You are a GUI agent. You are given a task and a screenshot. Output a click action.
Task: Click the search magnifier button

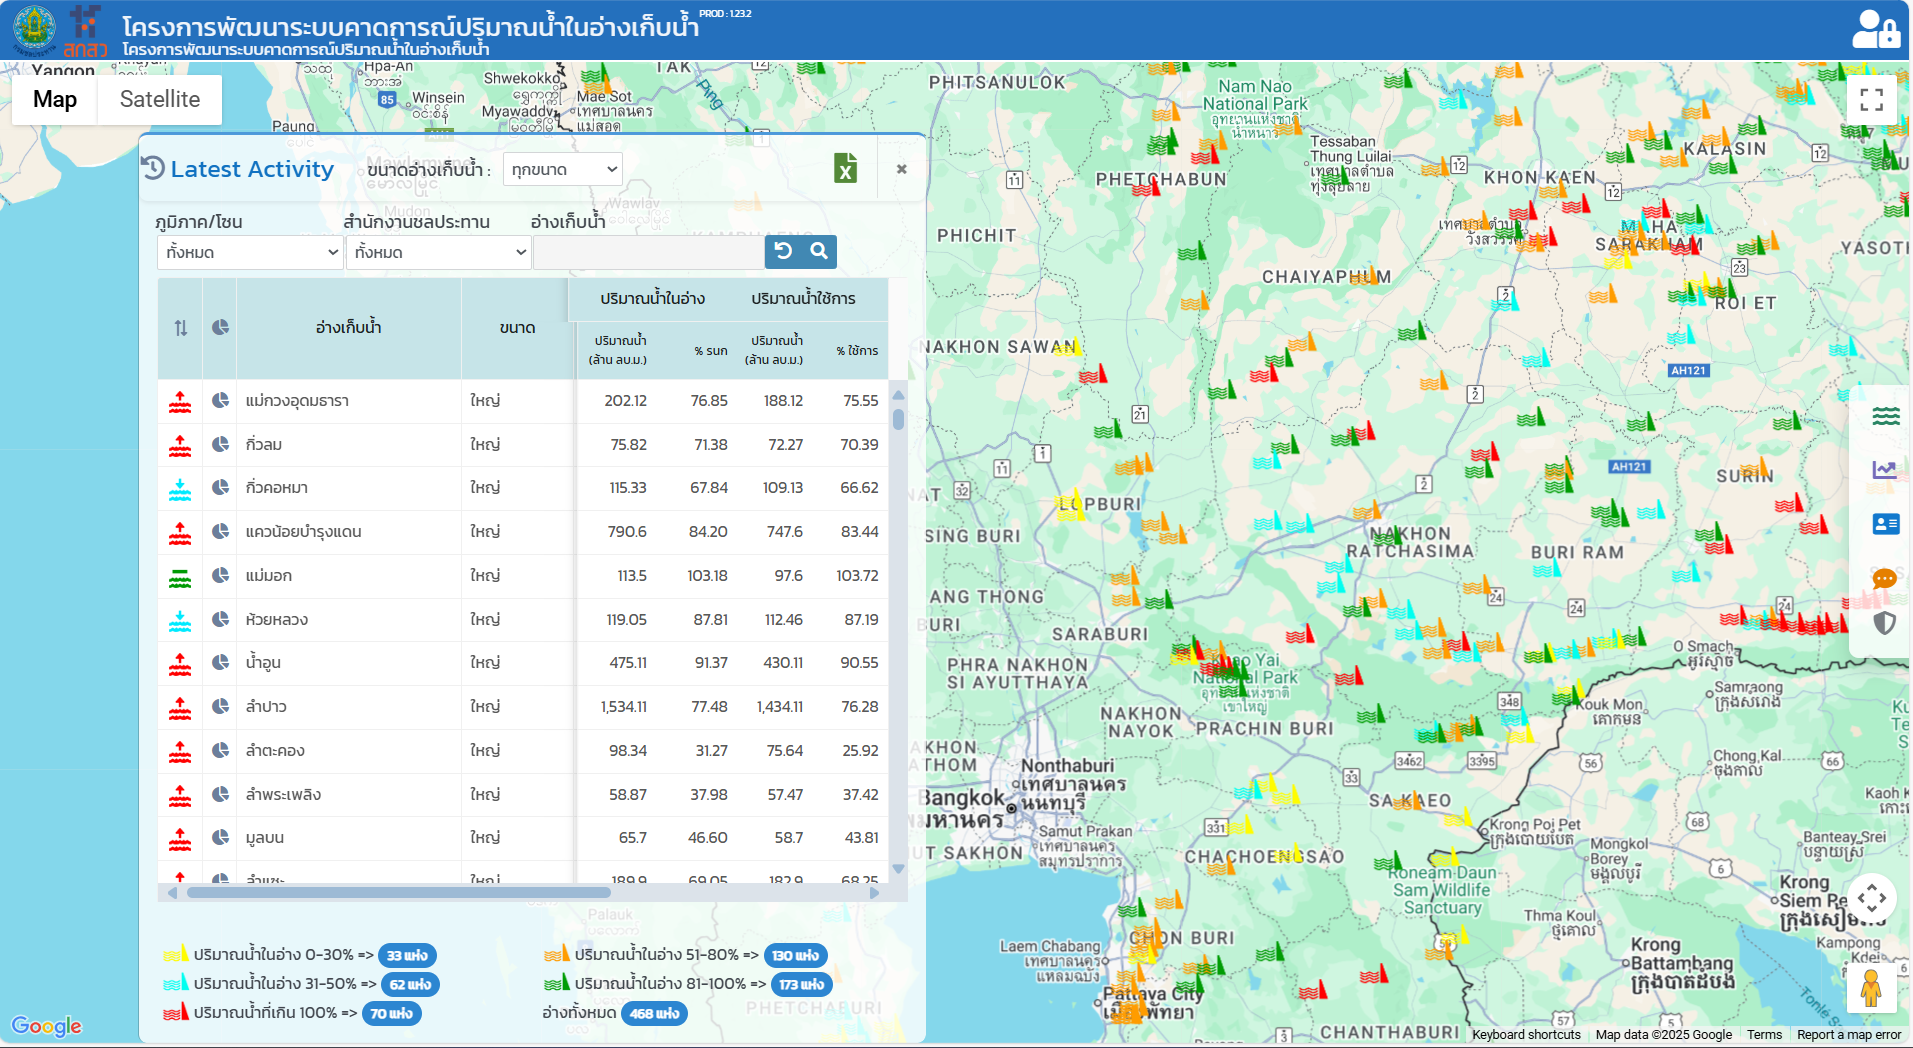819,252
